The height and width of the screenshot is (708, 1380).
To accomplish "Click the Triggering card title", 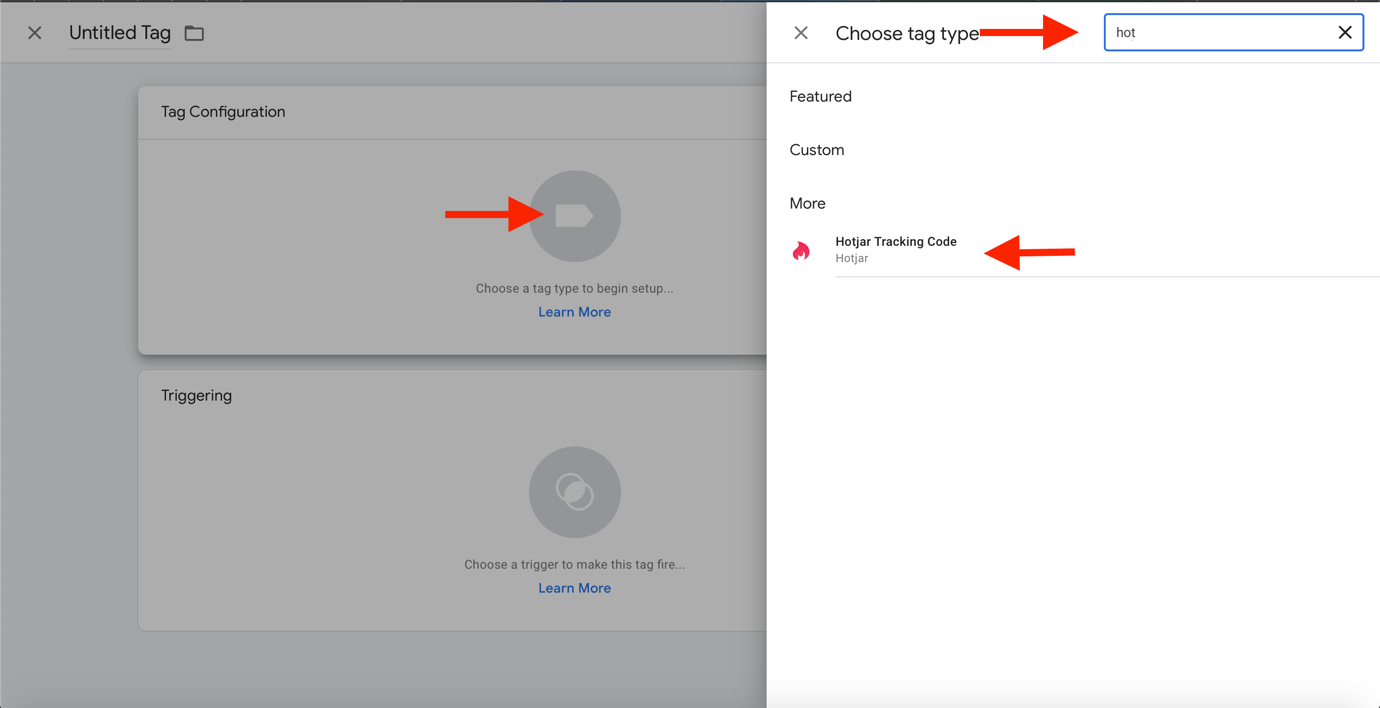I will tap(196, 396).
